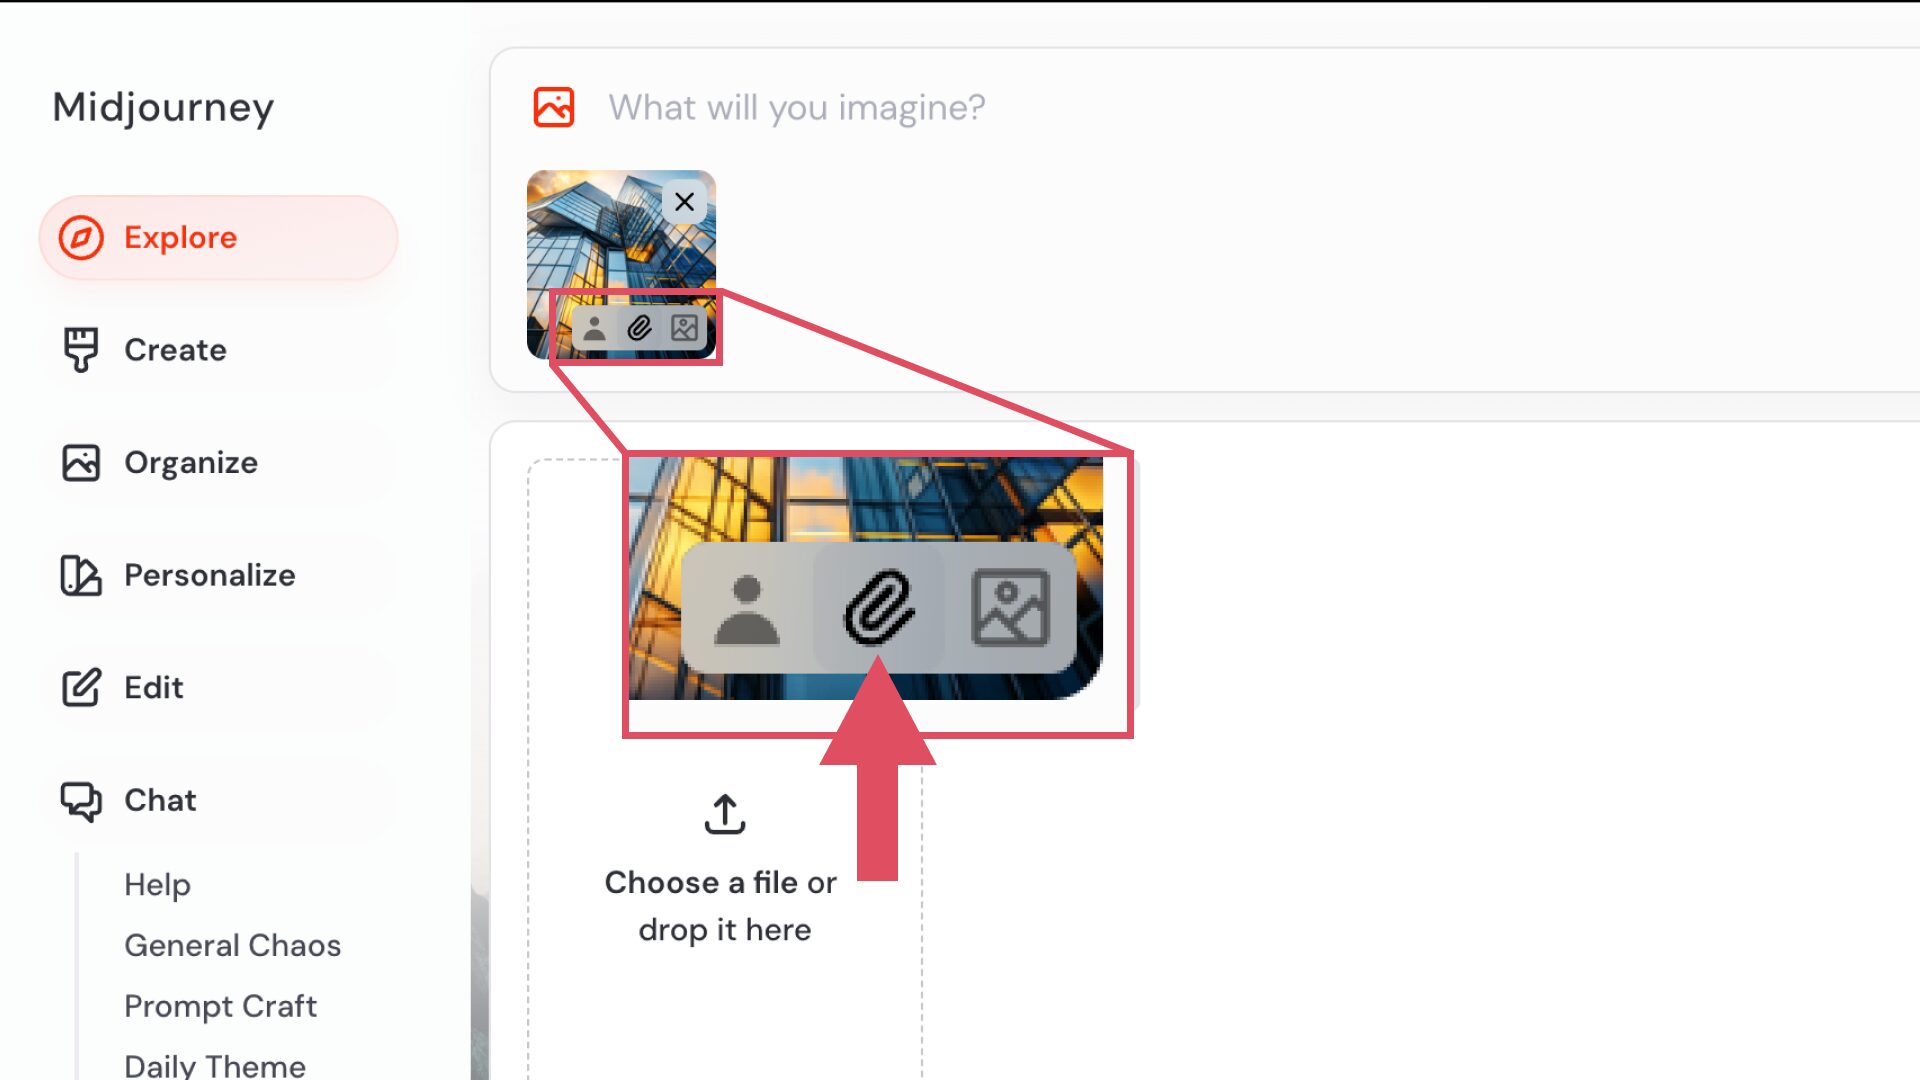The width and height of the screenshot is (1920, 1080).
Task: Click the Create paintbrush icon
Action: pos(81,350)
